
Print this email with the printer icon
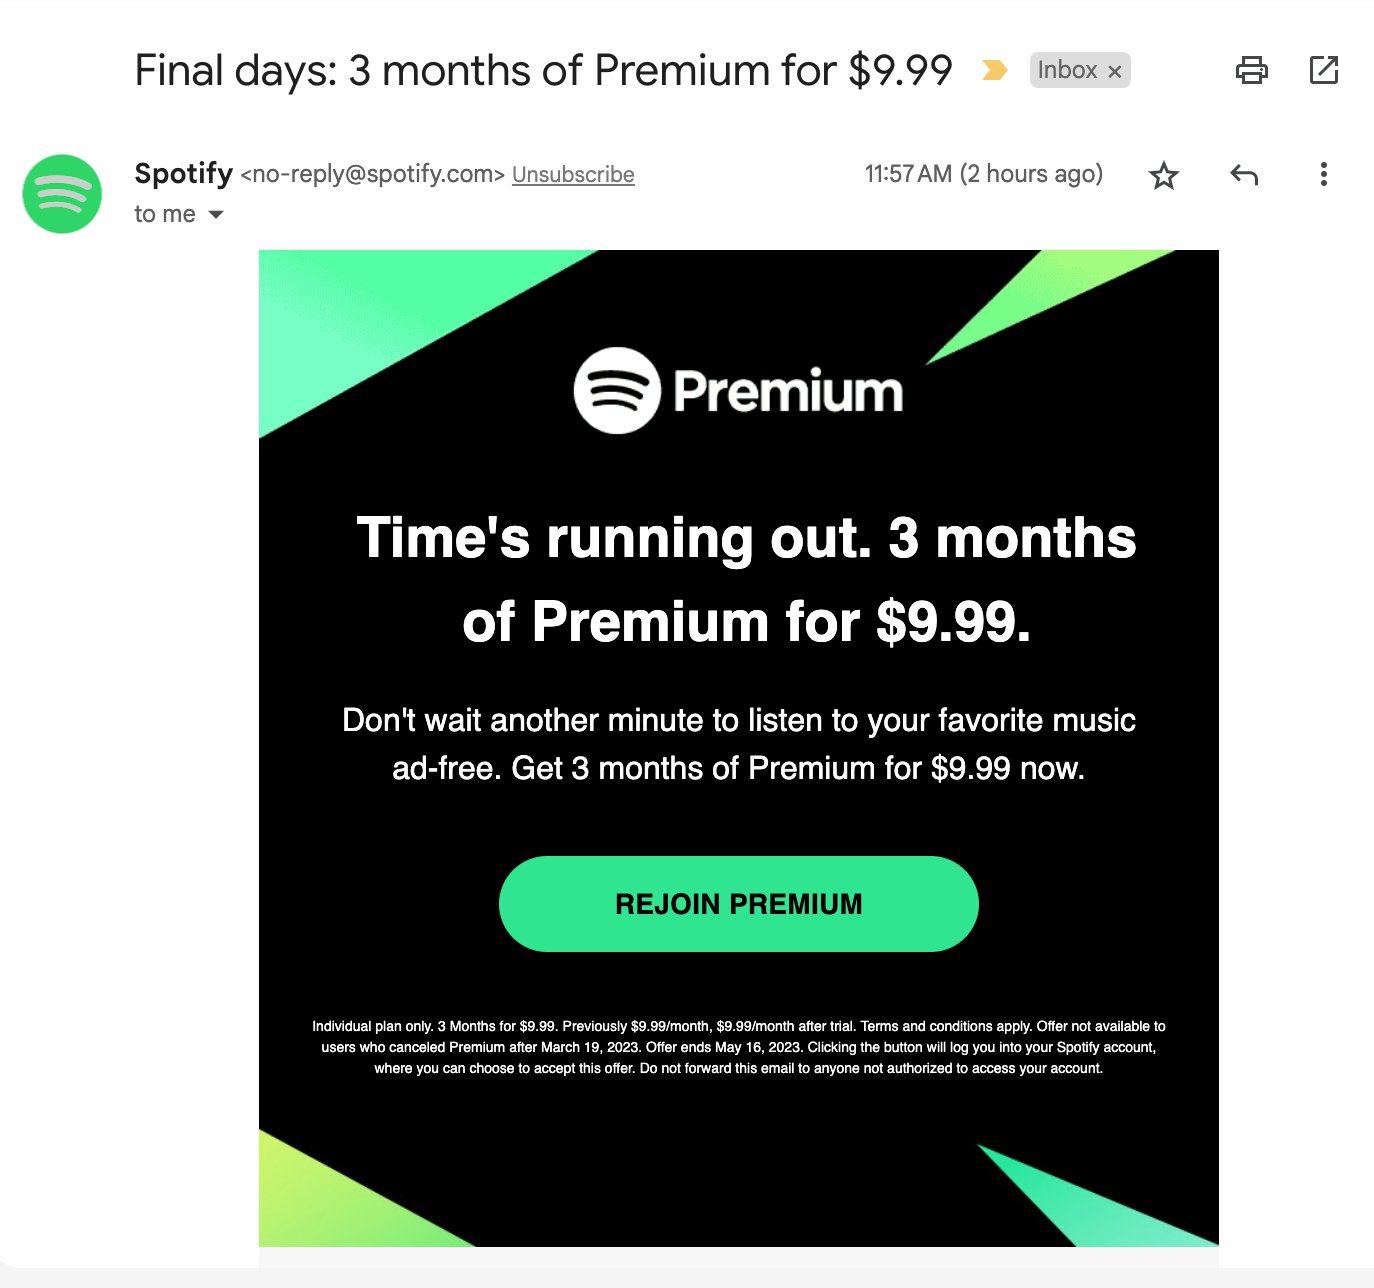[1252, 70]
